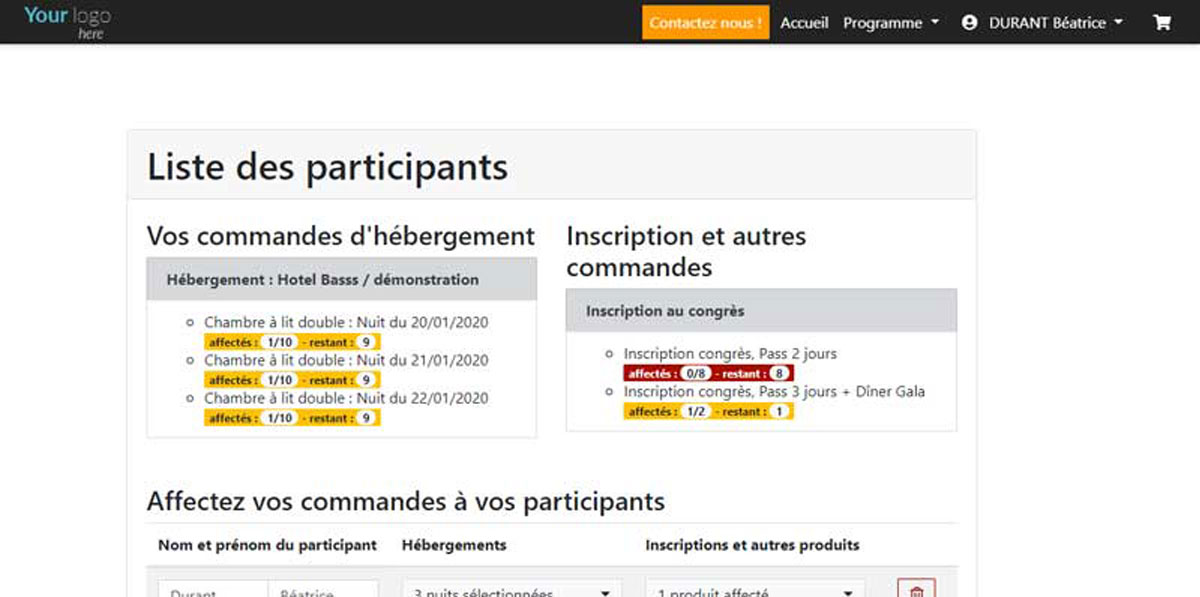Open the Programme dropdown menu
The width and height of the screenshot is (1200, 597).
pos(891,22)
